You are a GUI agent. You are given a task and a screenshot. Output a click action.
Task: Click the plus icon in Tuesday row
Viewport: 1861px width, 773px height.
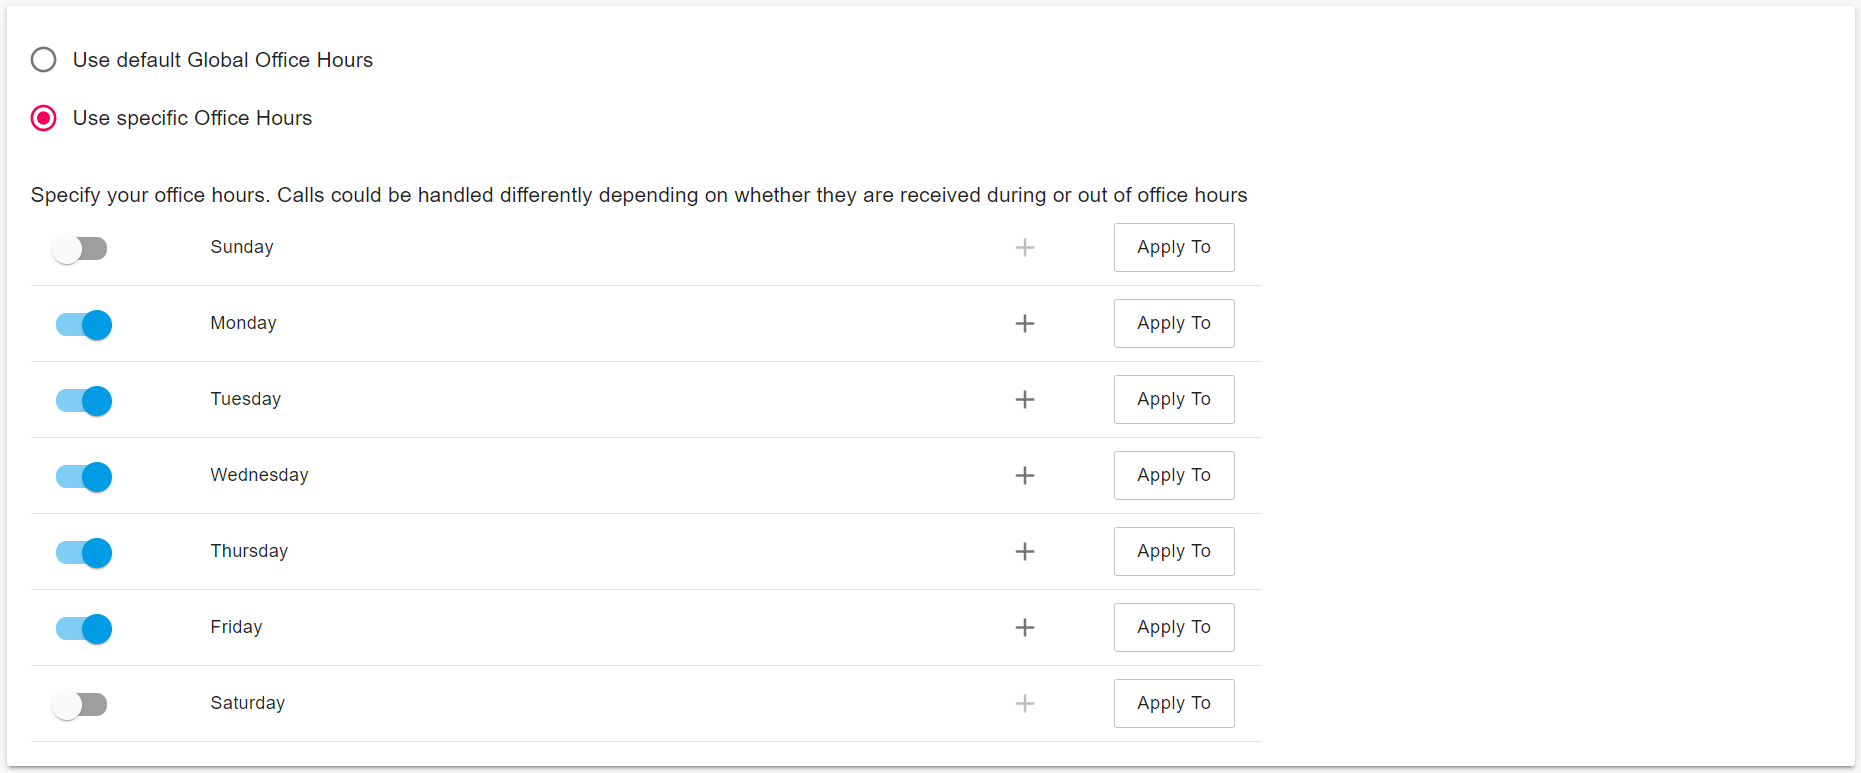click(x=1024, y=400)
